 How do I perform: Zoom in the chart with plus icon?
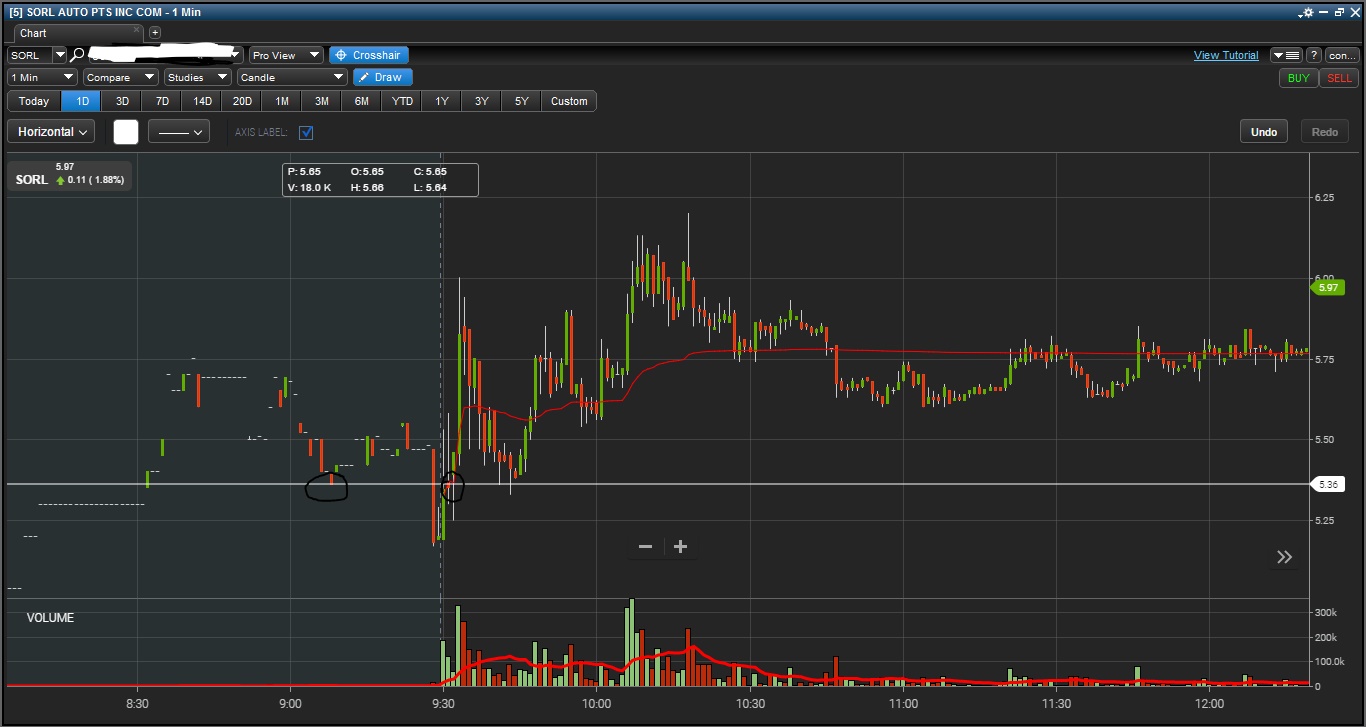[681, 547]
